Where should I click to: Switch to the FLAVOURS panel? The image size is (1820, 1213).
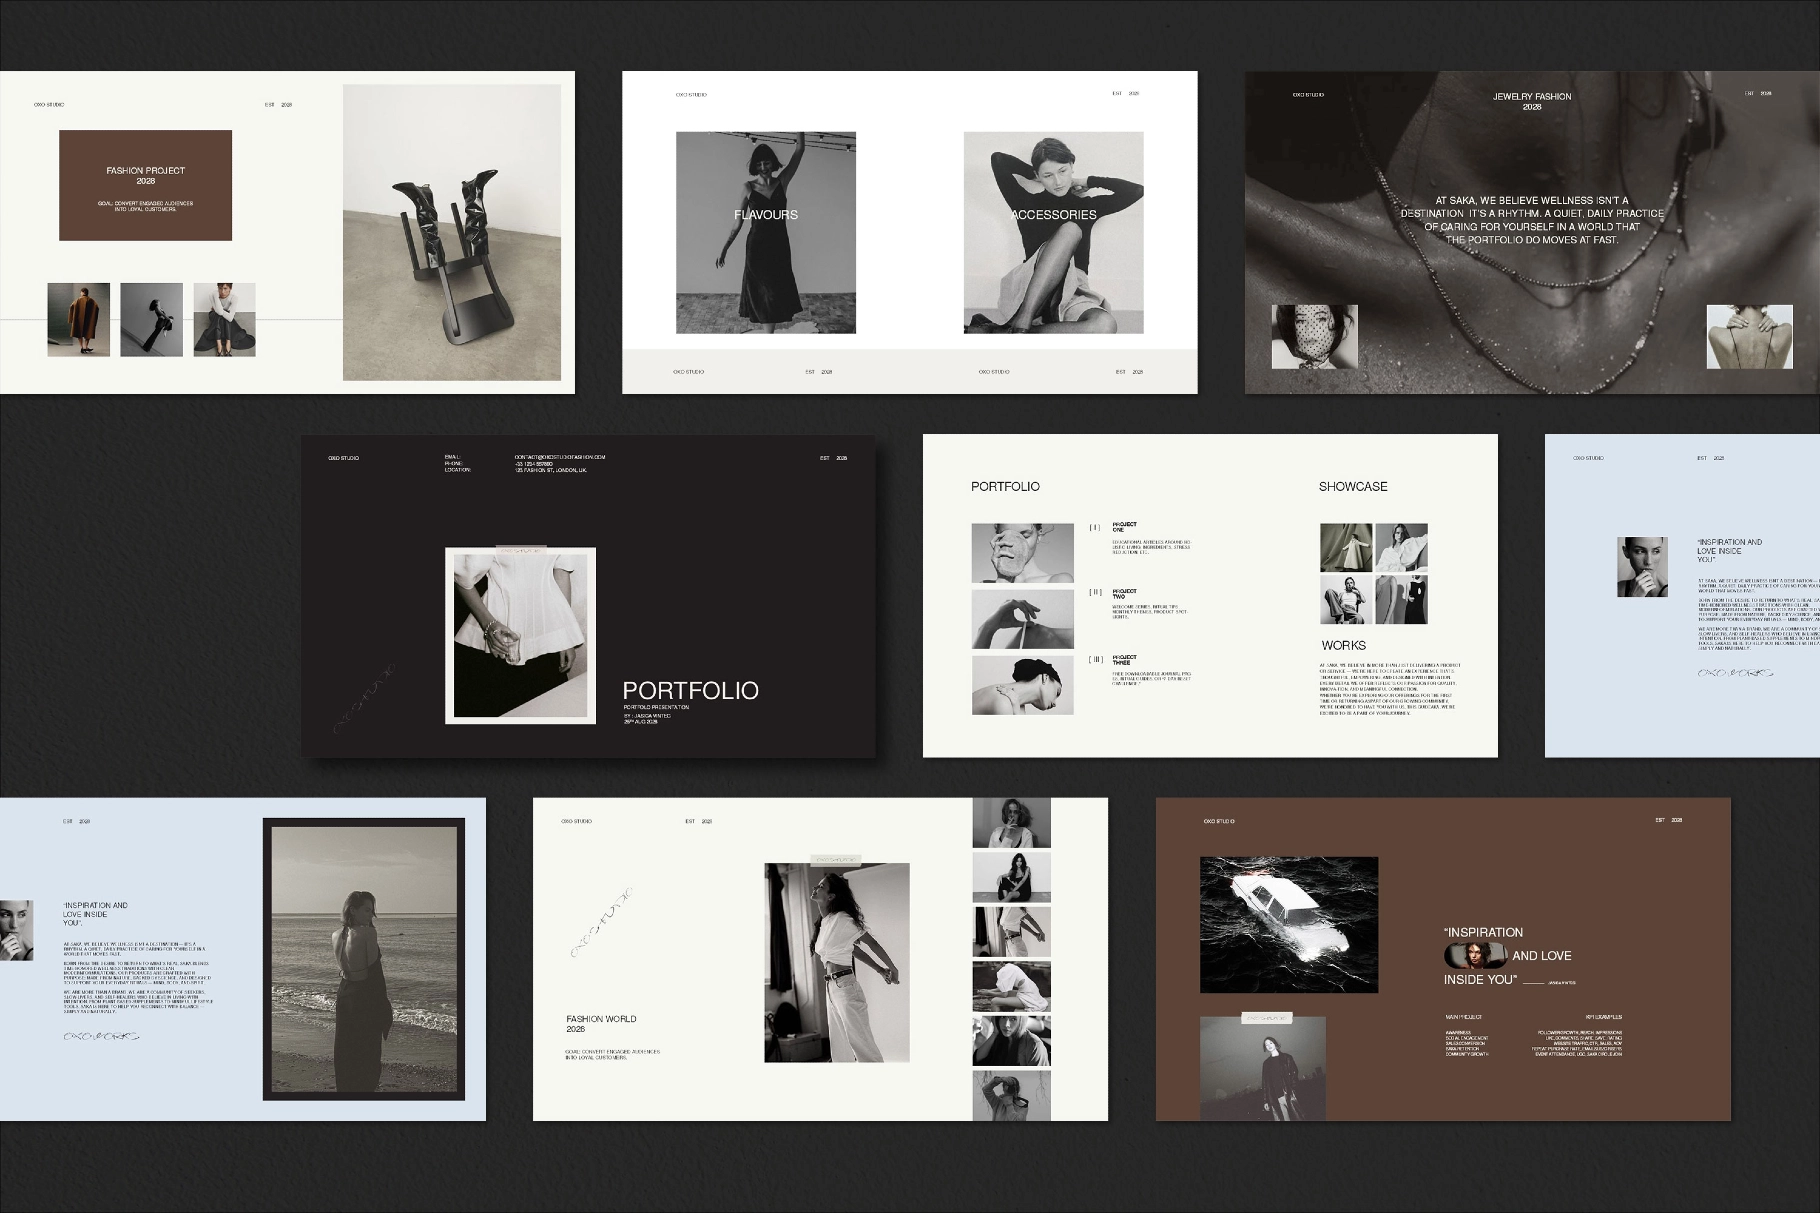765,214
